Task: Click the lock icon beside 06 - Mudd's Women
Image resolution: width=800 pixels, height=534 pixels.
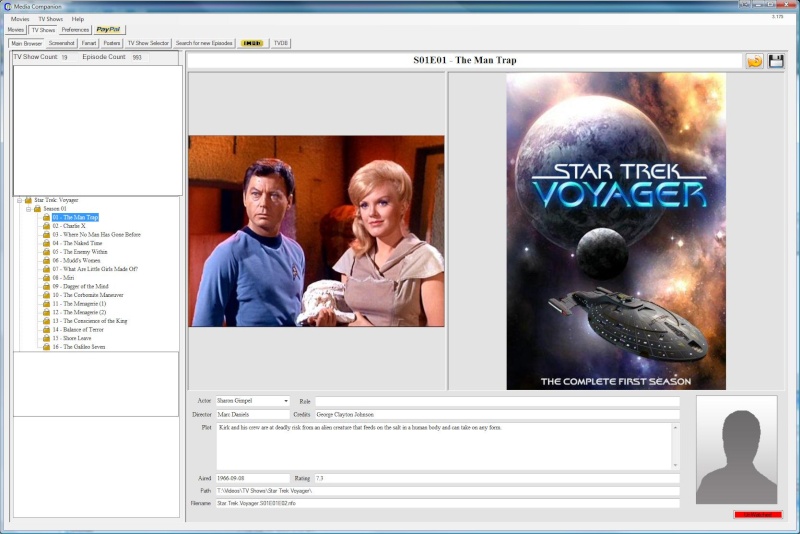Action: (46, 261)
